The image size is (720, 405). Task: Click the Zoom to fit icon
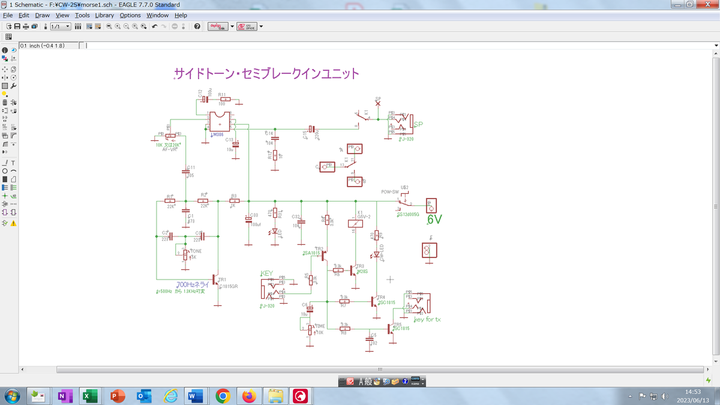click(x=109, y=26)
